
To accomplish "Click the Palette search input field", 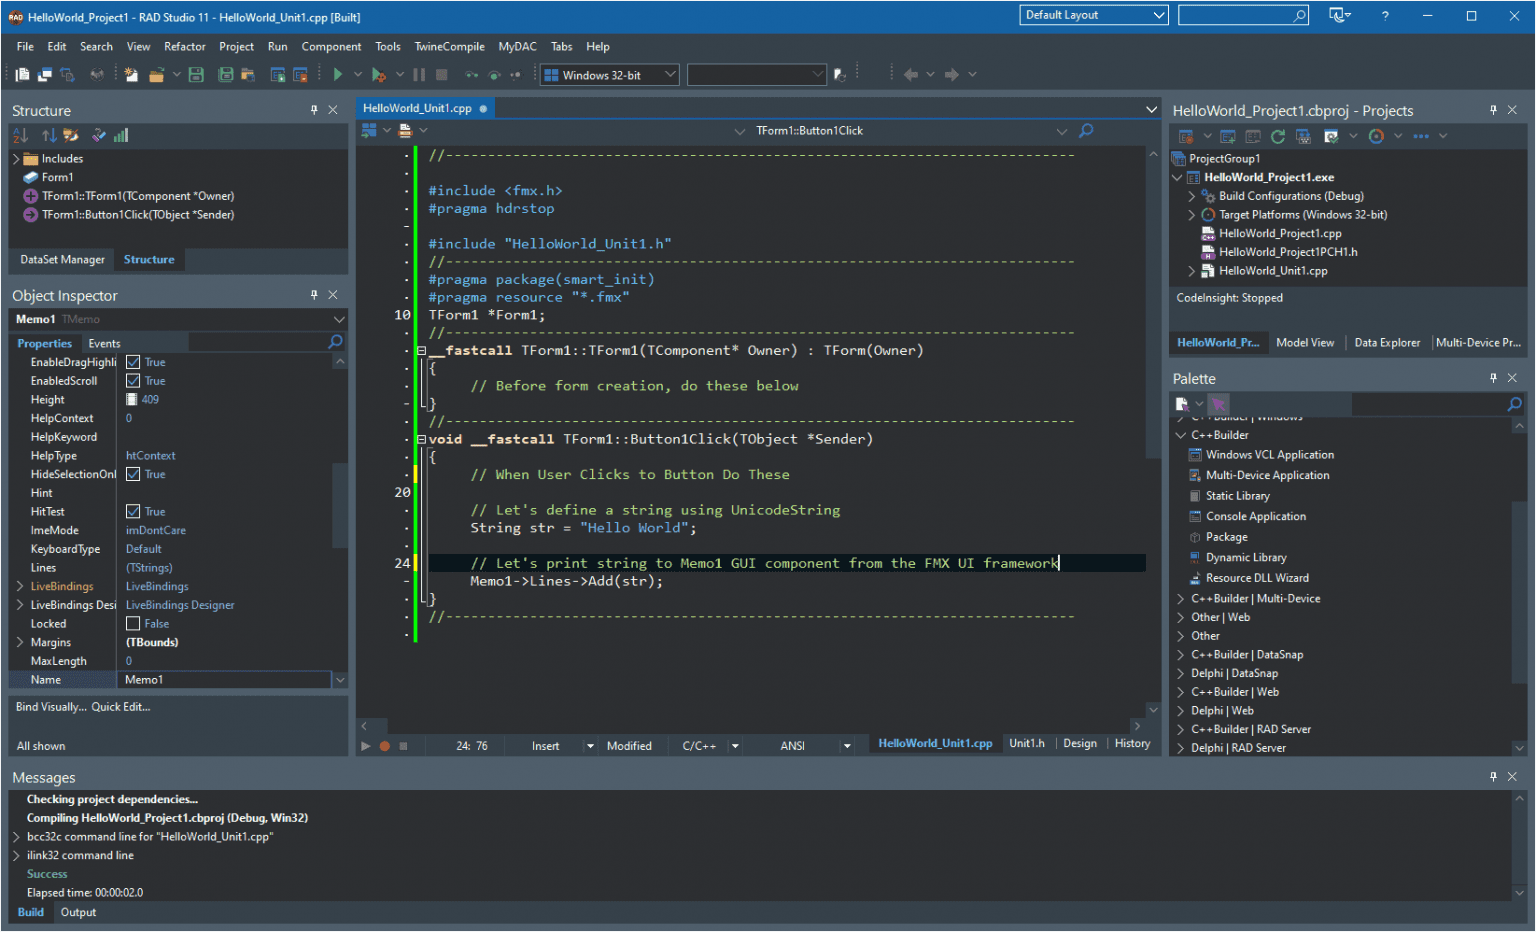I will tap(1428, 404).
